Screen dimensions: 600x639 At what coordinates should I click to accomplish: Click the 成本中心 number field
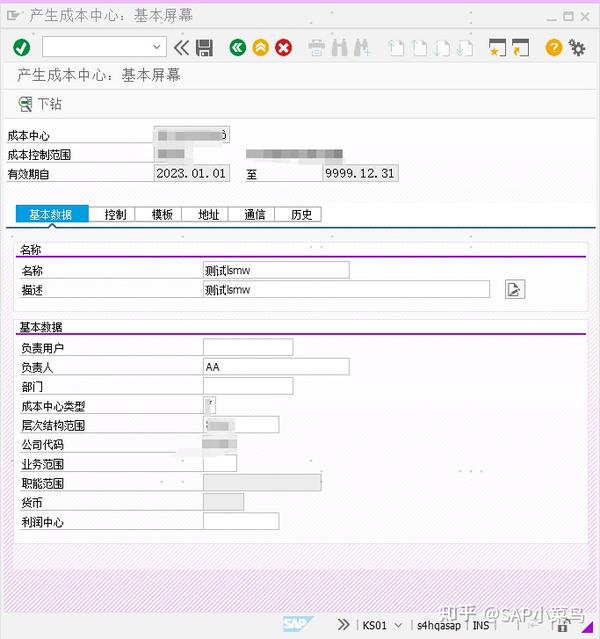coord(192,134)
